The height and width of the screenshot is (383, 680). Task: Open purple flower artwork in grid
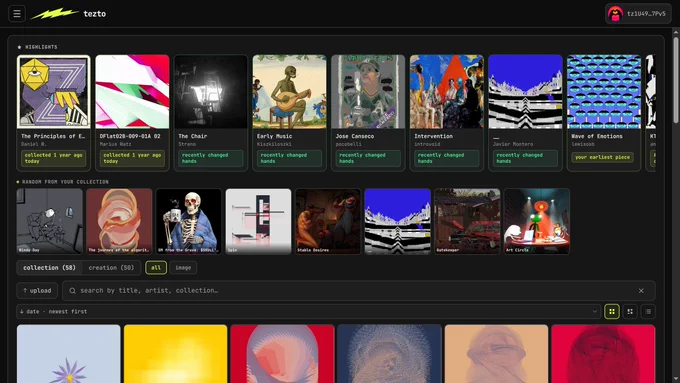point(69,354)
